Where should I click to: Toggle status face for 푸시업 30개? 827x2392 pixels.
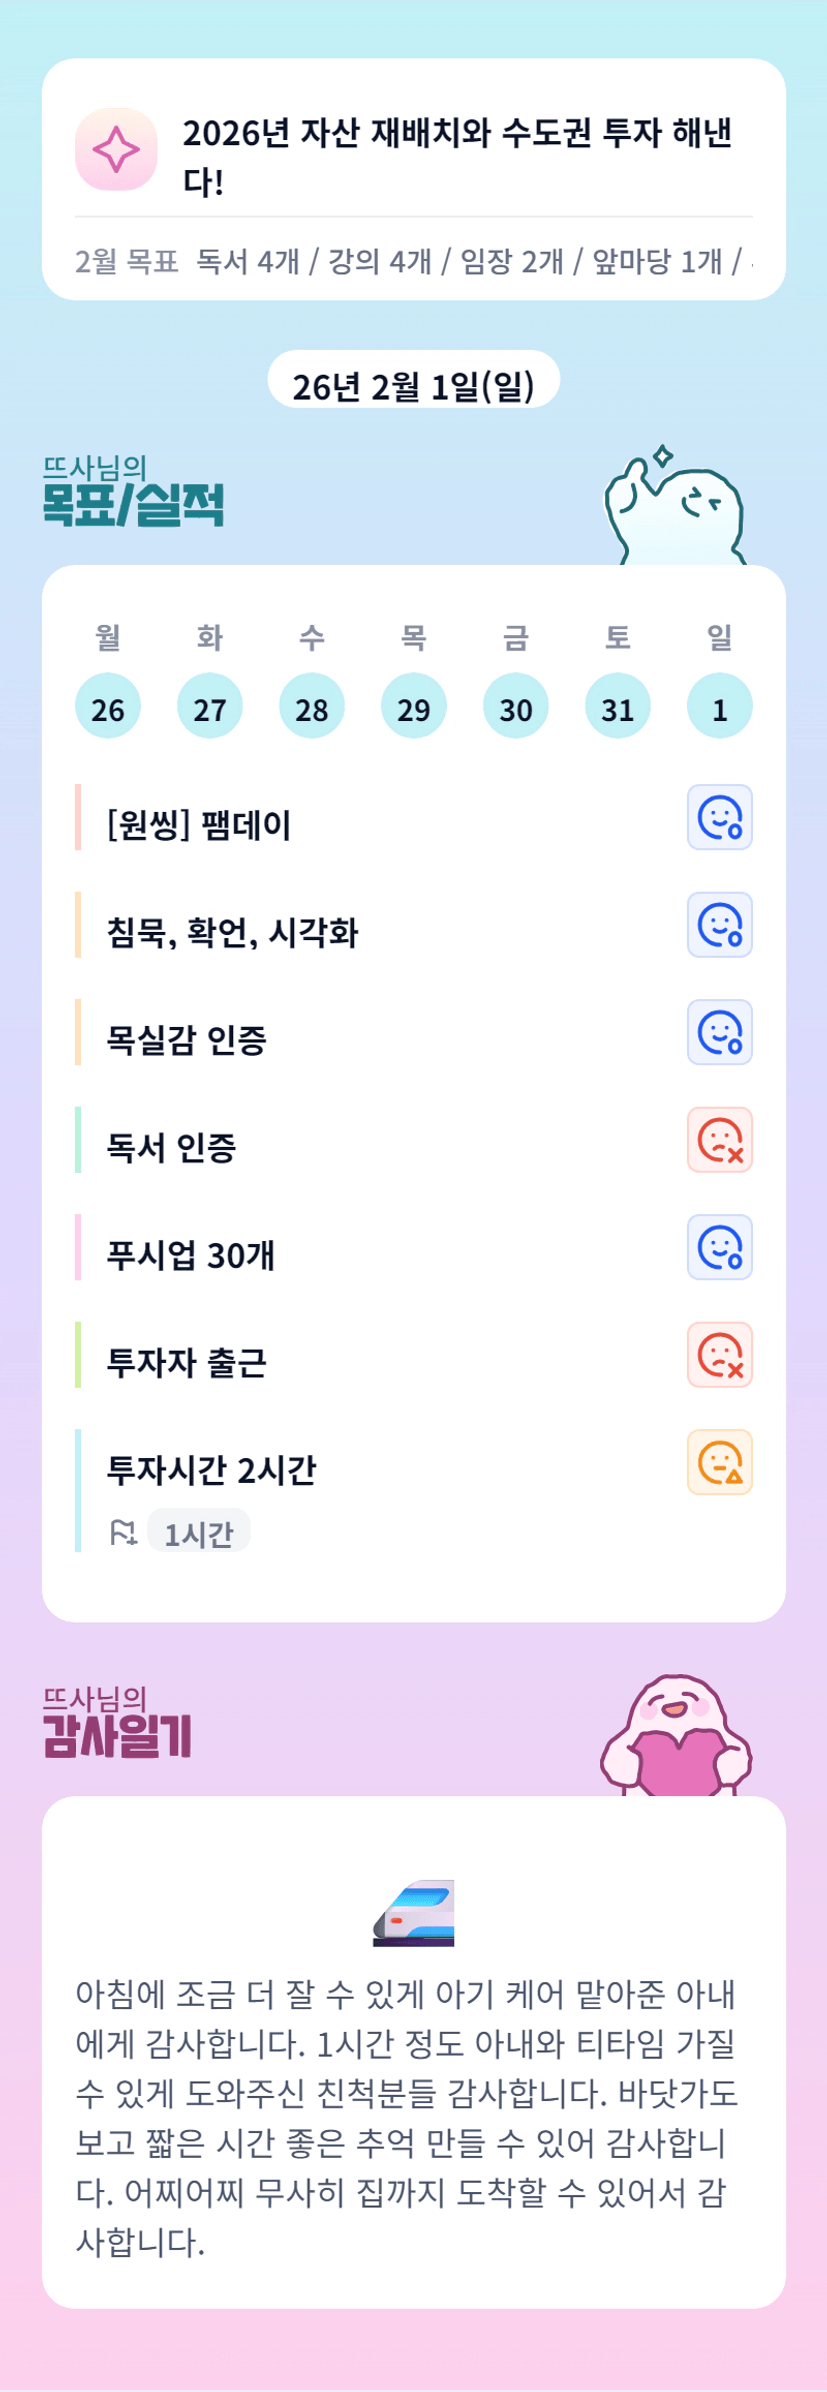coord(719,1247)
